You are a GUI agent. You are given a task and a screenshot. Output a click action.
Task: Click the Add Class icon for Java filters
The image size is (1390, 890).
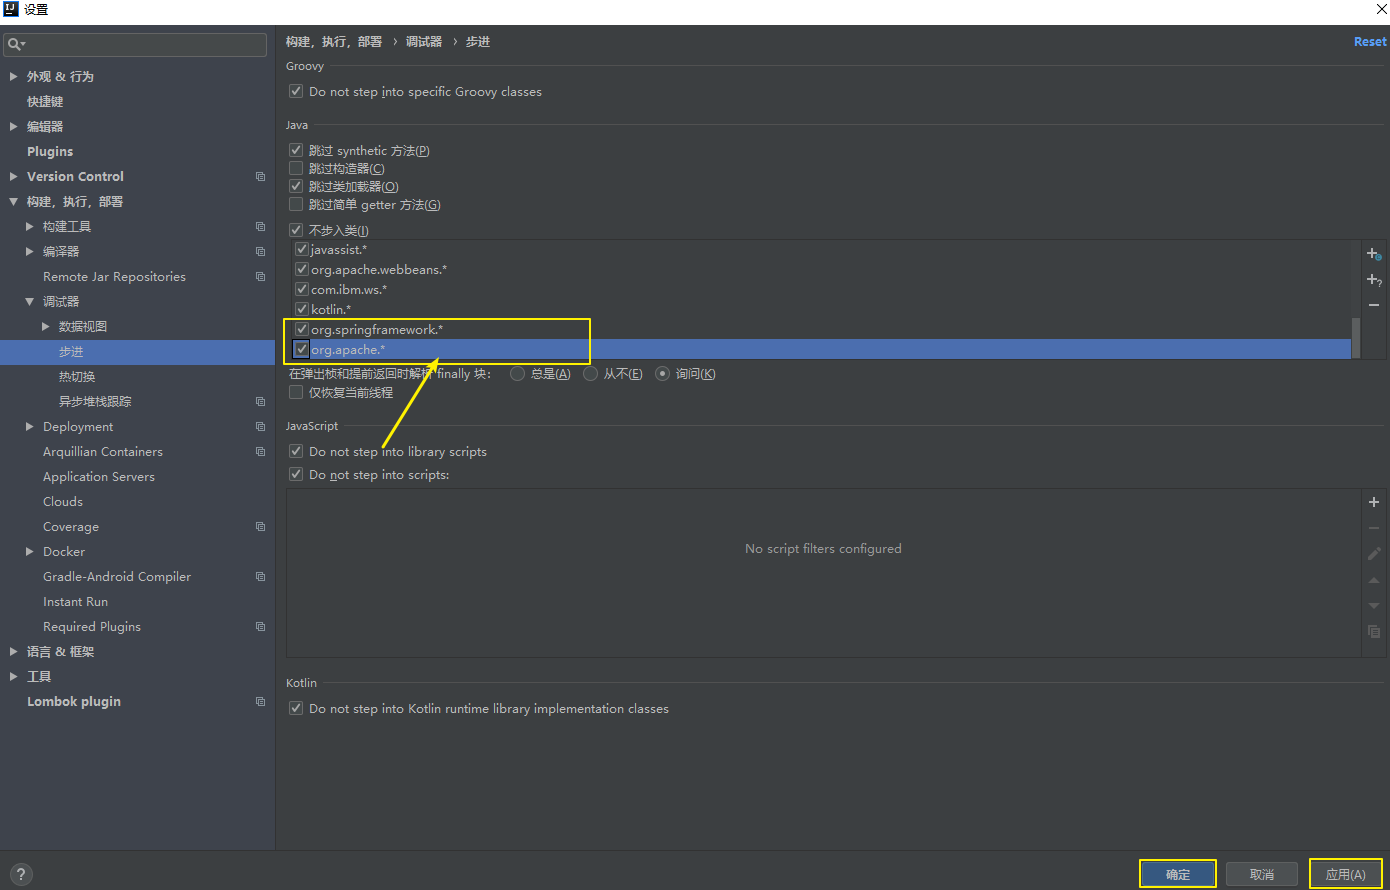(1373, 254)
